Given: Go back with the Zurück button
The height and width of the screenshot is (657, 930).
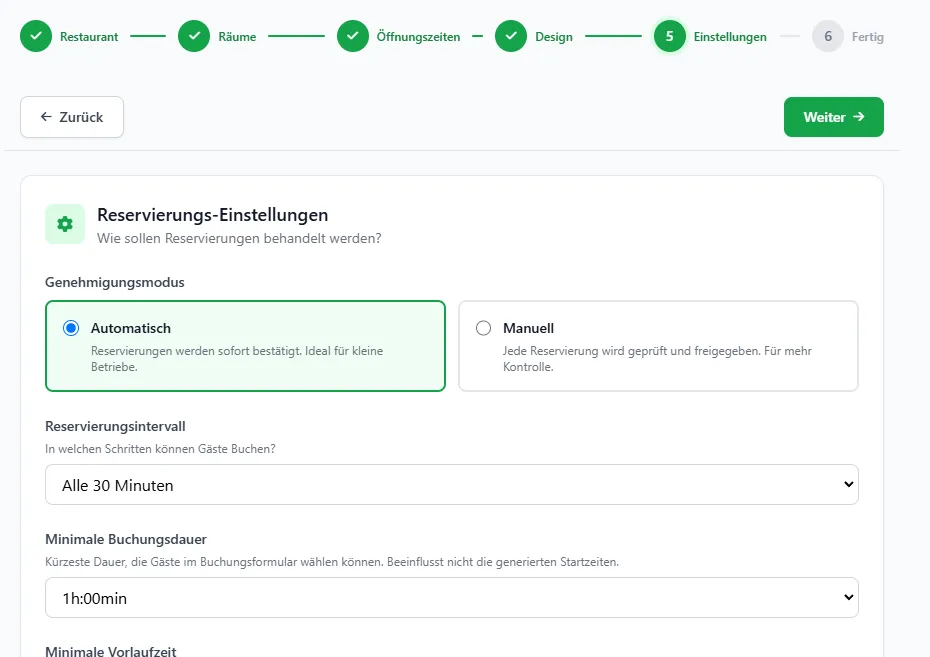Looking at the screenshot, I should pyautogui.click(x=72, y=117).
